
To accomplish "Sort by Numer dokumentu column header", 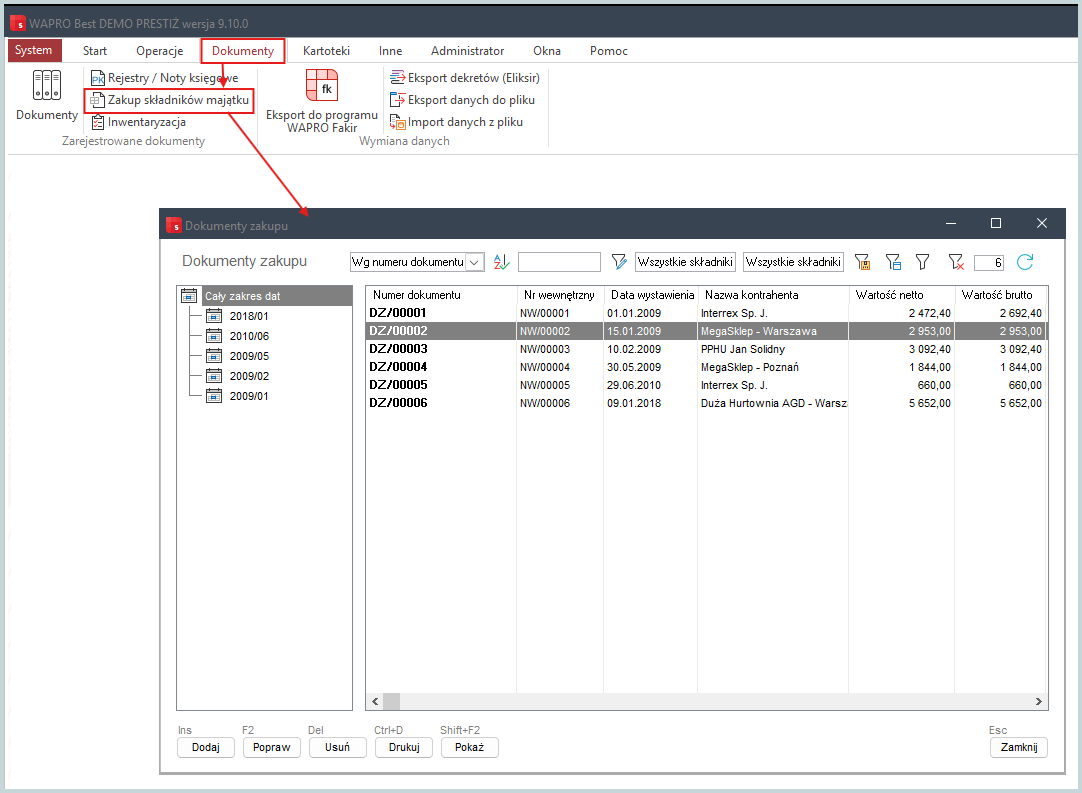I will 441,295.
